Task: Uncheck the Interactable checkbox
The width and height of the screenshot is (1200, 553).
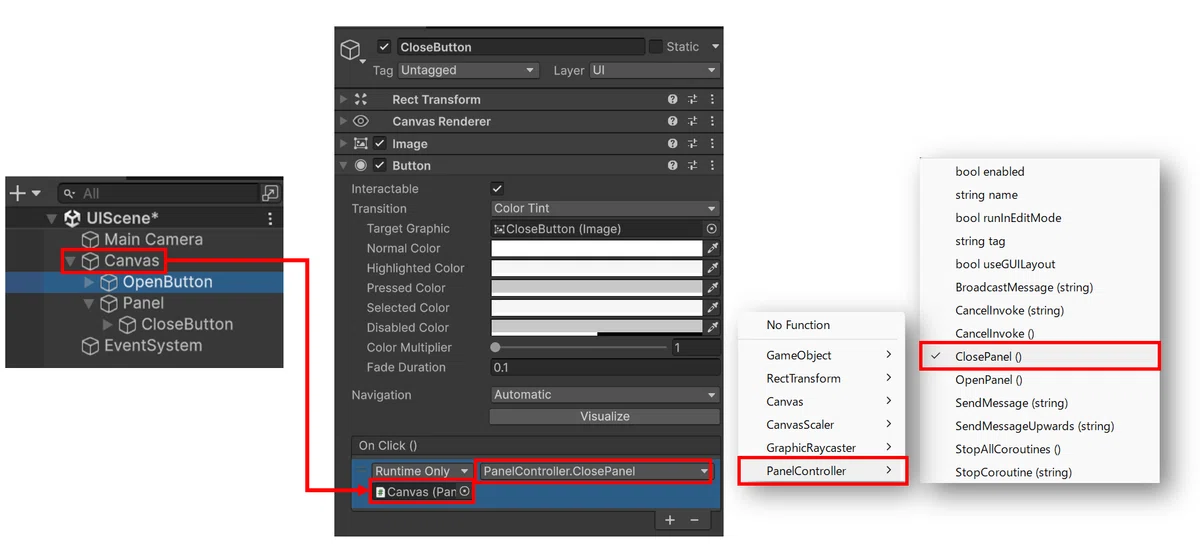Action: tap(497, 189)
